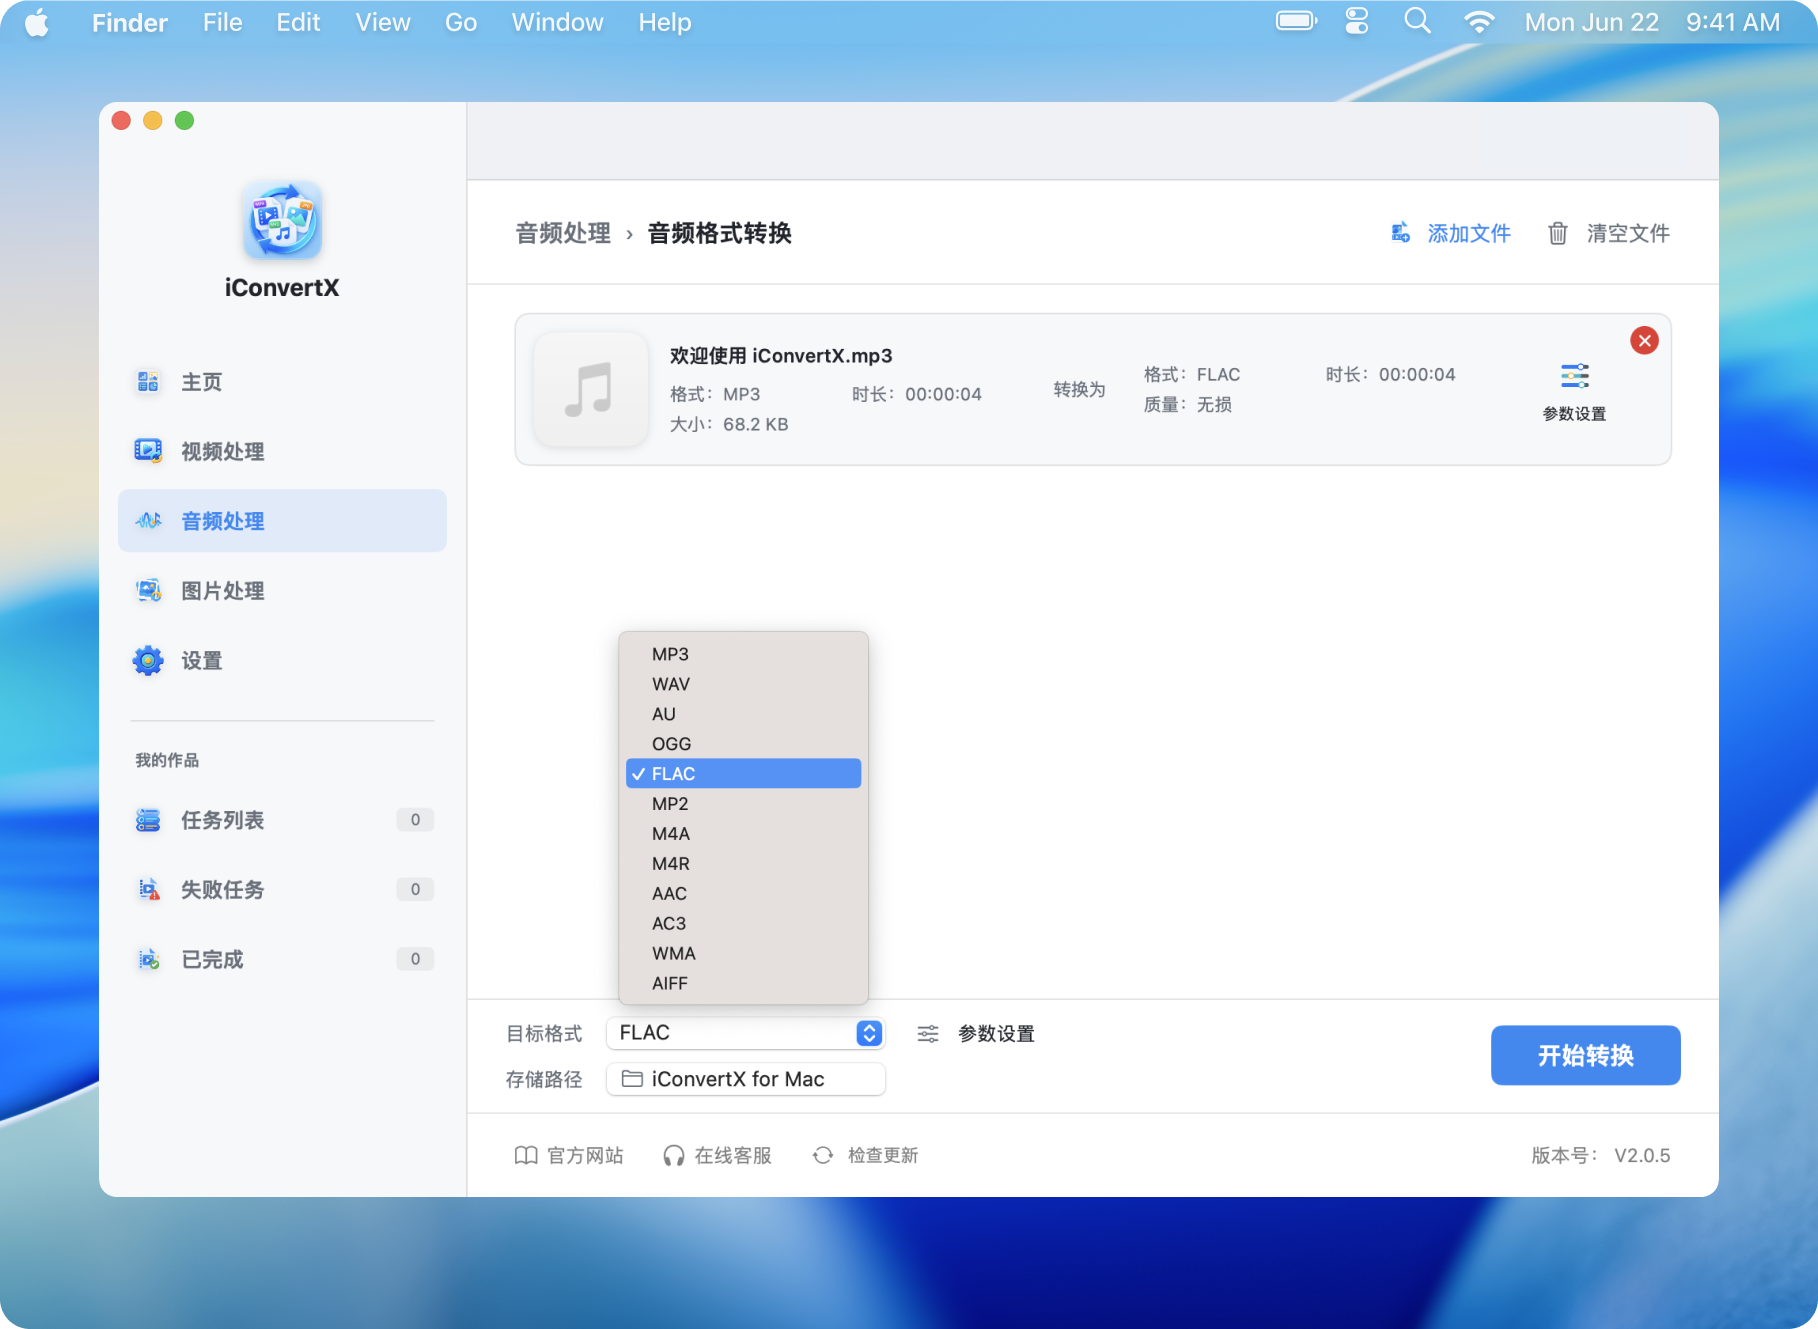This screenshot has width=1818, height=1329.
Task: Remove file with red X button
Action: (x=1645, y=341)
